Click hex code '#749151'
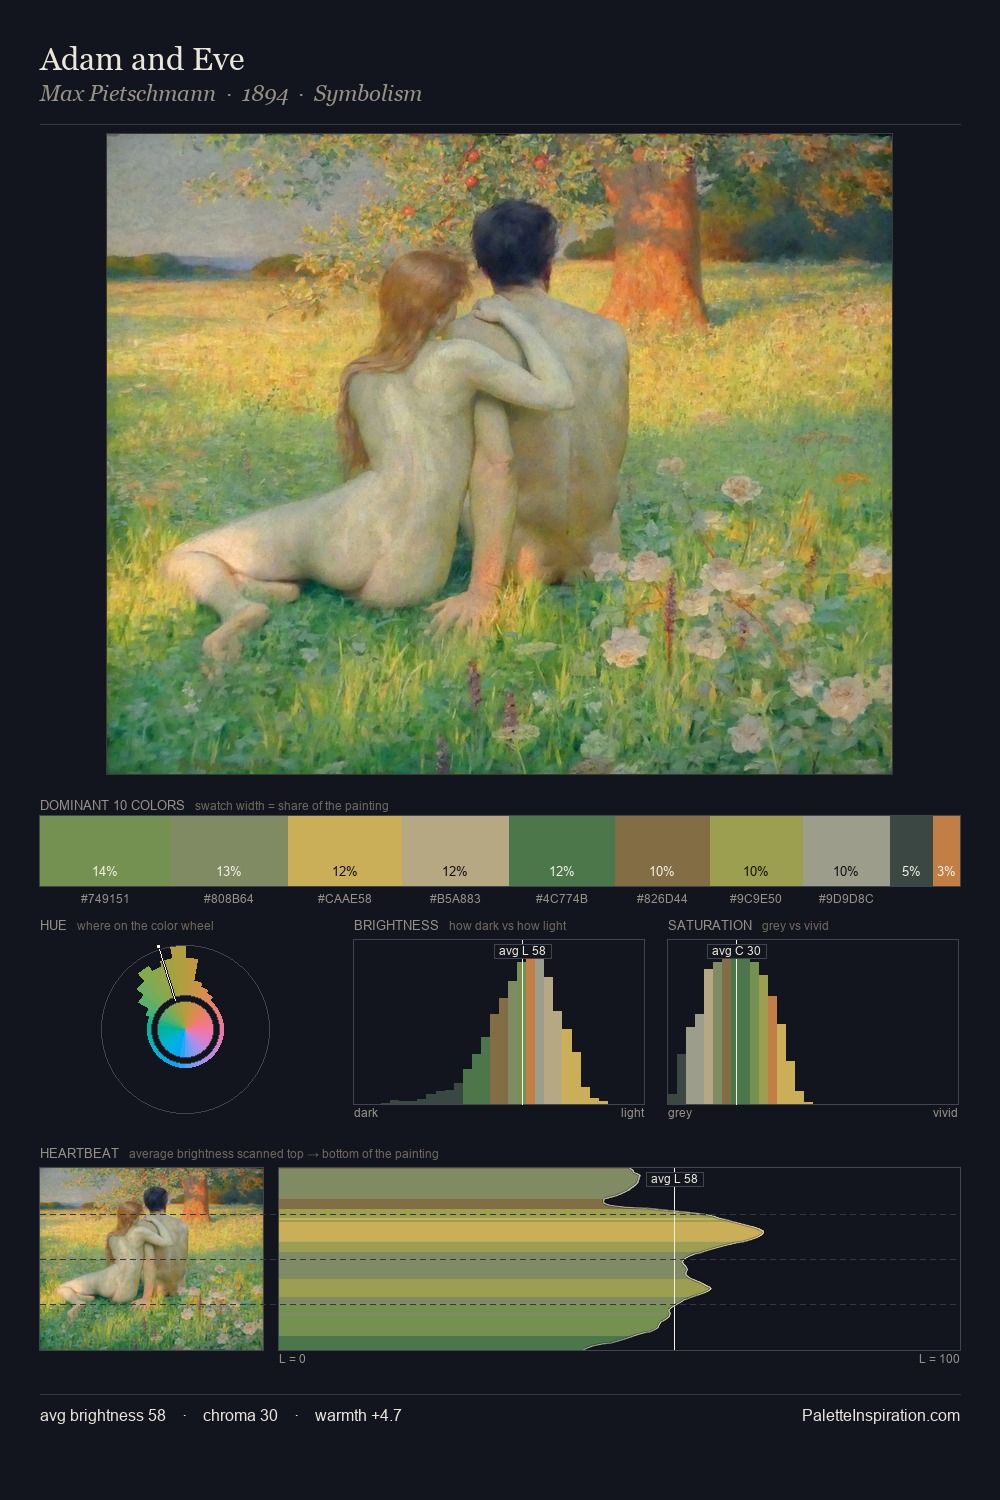The image size is (1000, 1500). point(105,898)
